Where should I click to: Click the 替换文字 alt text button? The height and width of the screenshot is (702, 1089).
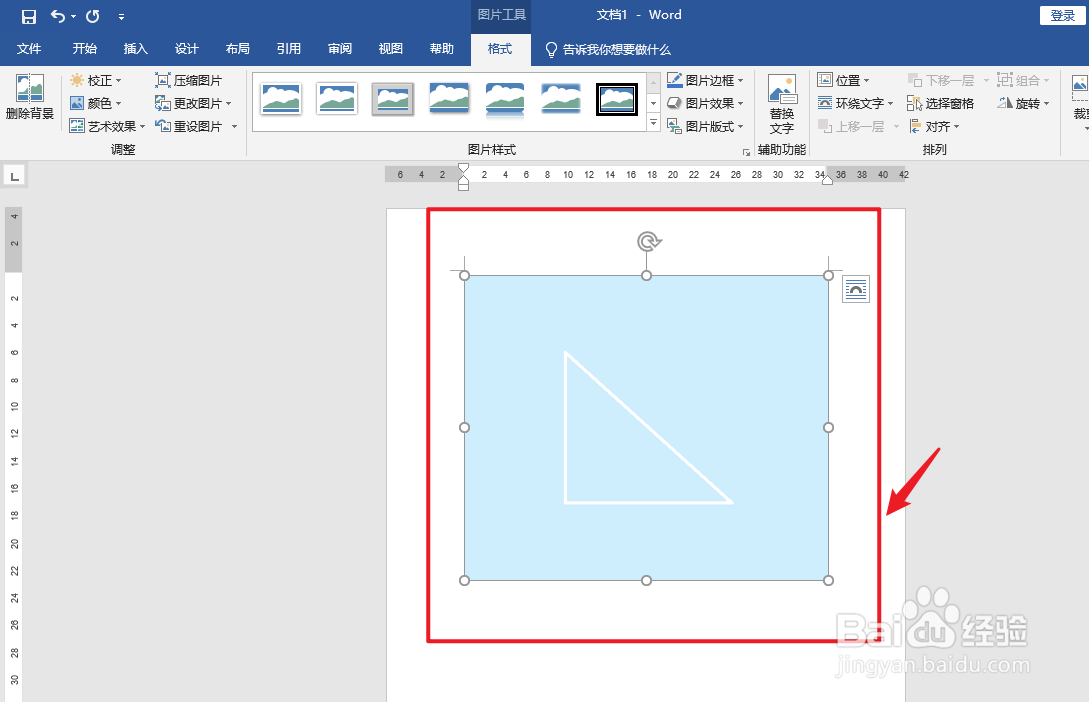coord(782,104)
